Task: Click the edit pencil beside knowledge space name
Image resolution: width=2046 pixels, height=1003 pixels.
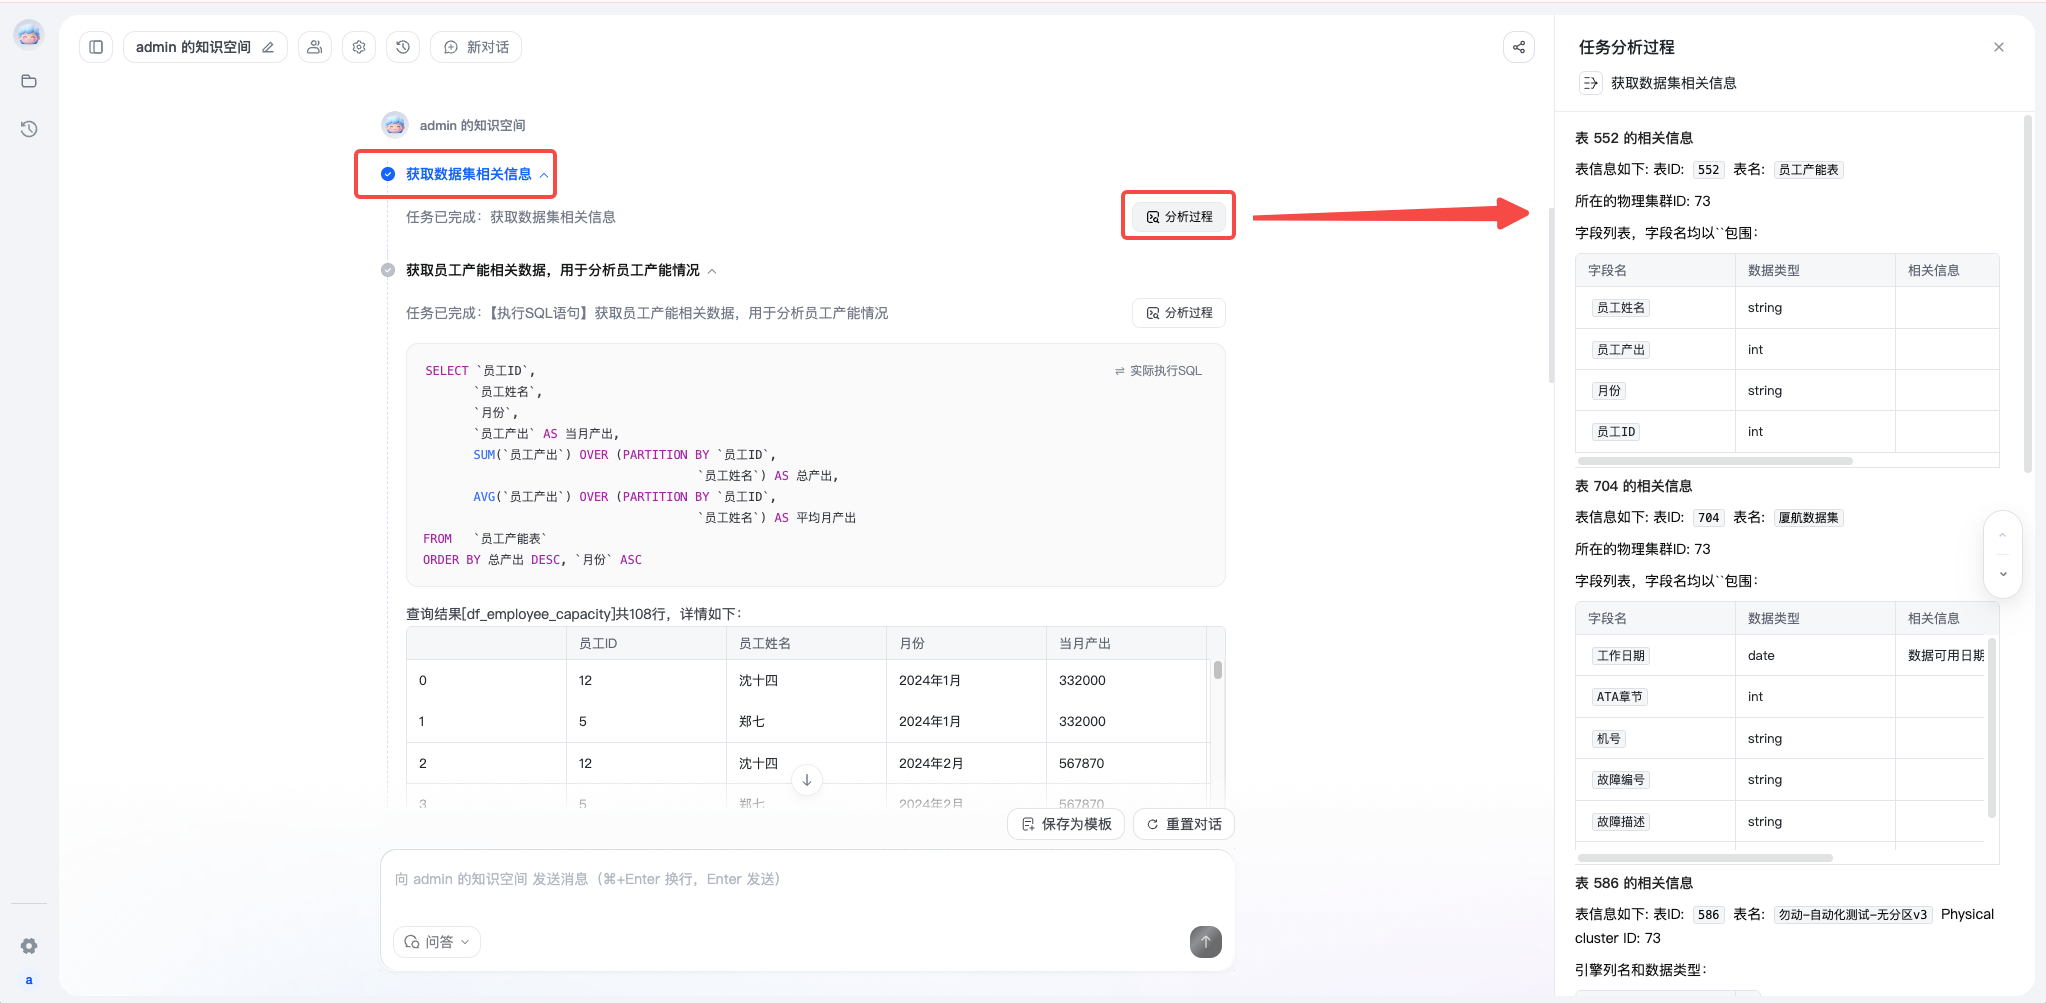Action: [x=268, y=47]
